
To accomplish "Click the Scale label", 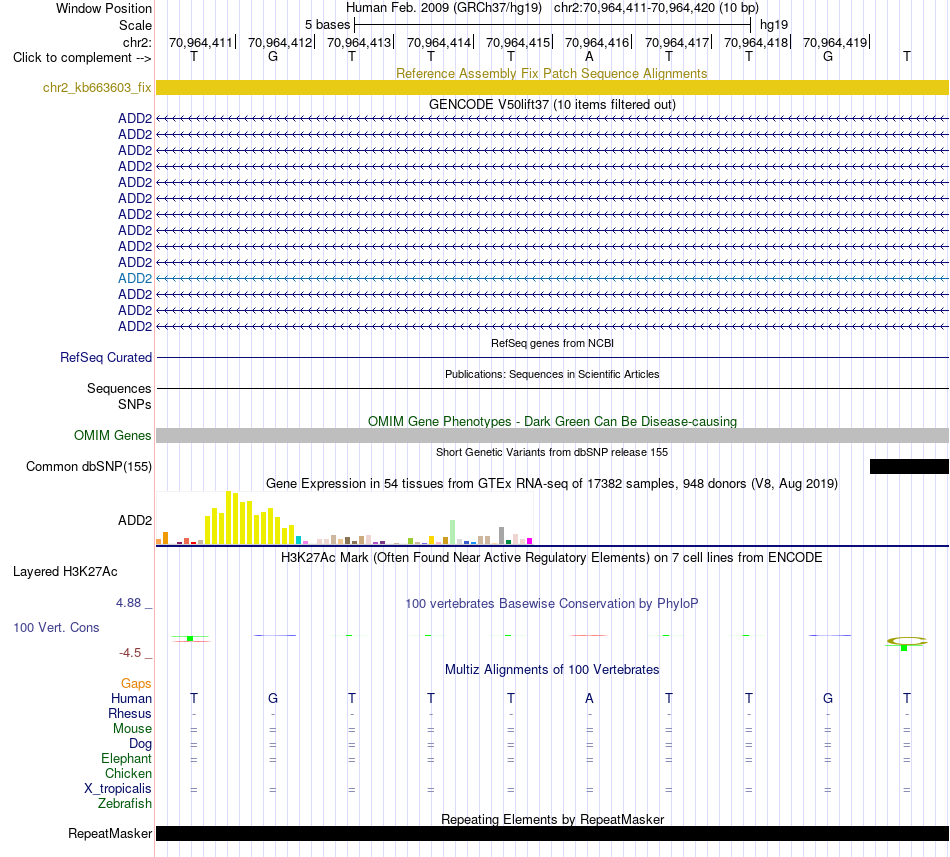I will pyautogui.click(x=135, y=26).
